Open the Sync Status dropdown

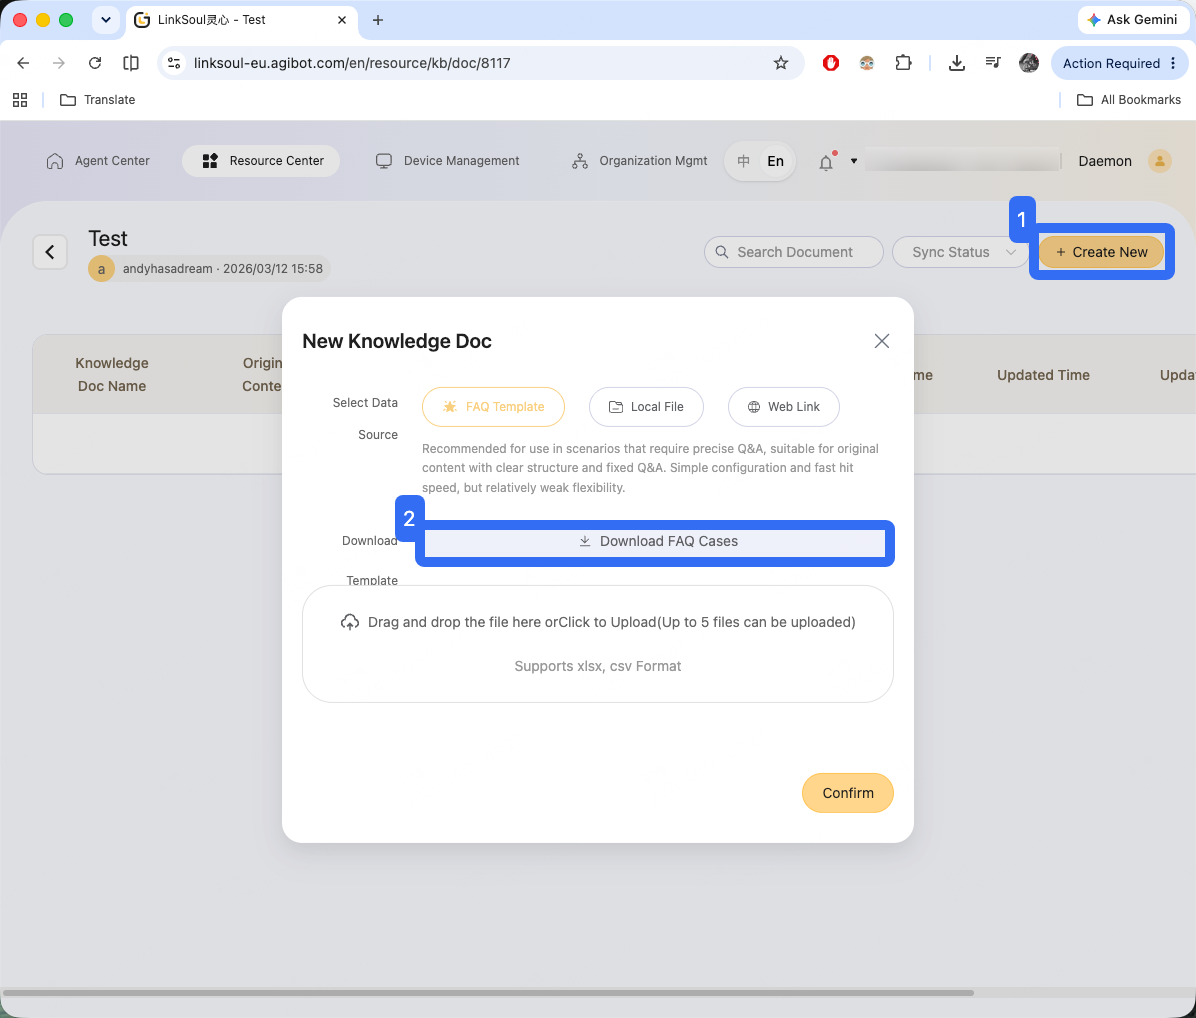tap(960, 252)
